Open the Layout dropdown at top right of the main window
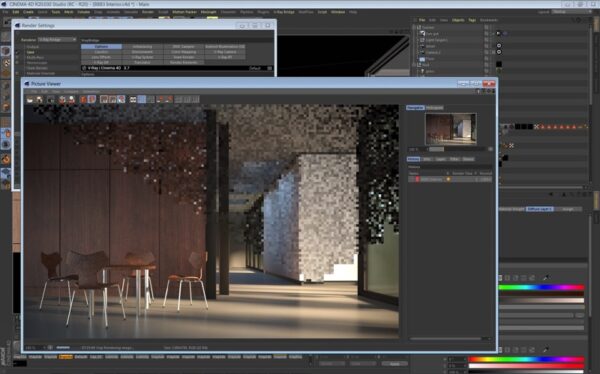Viewport: 600px width, 374px height. click(x=571, y=12)
